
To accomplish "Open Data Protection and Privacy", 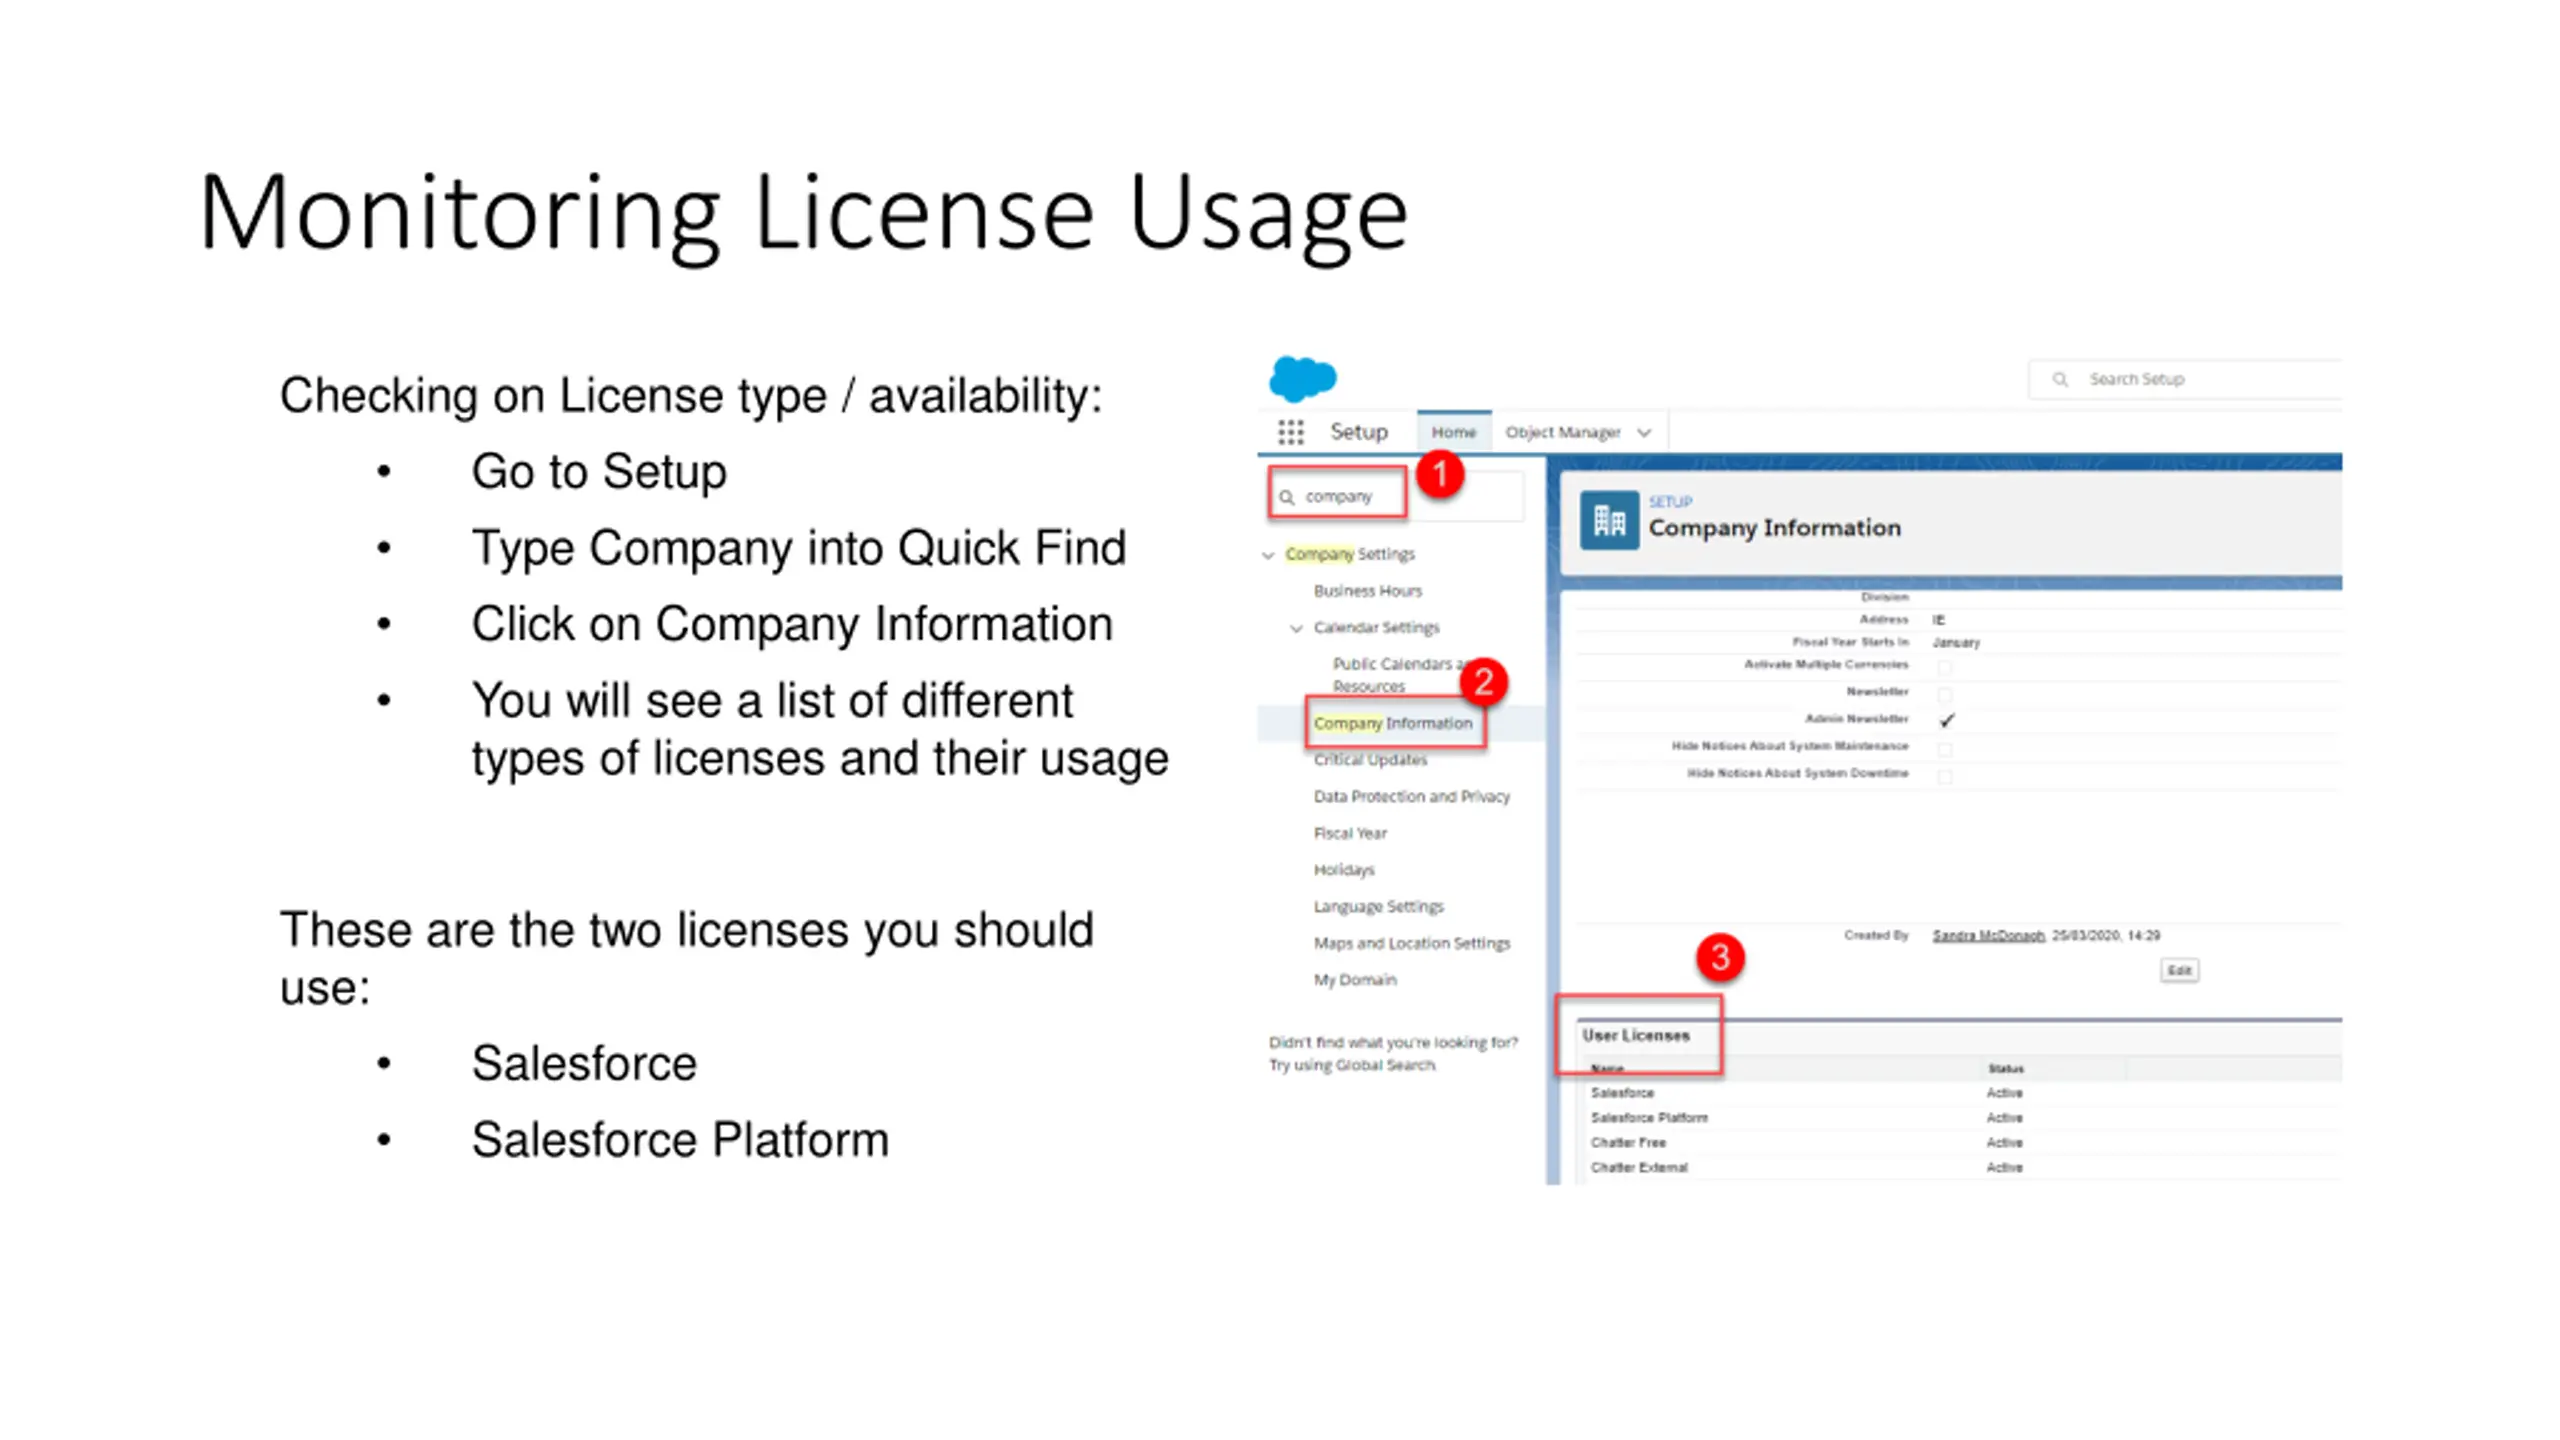I will coord(1411,797).
